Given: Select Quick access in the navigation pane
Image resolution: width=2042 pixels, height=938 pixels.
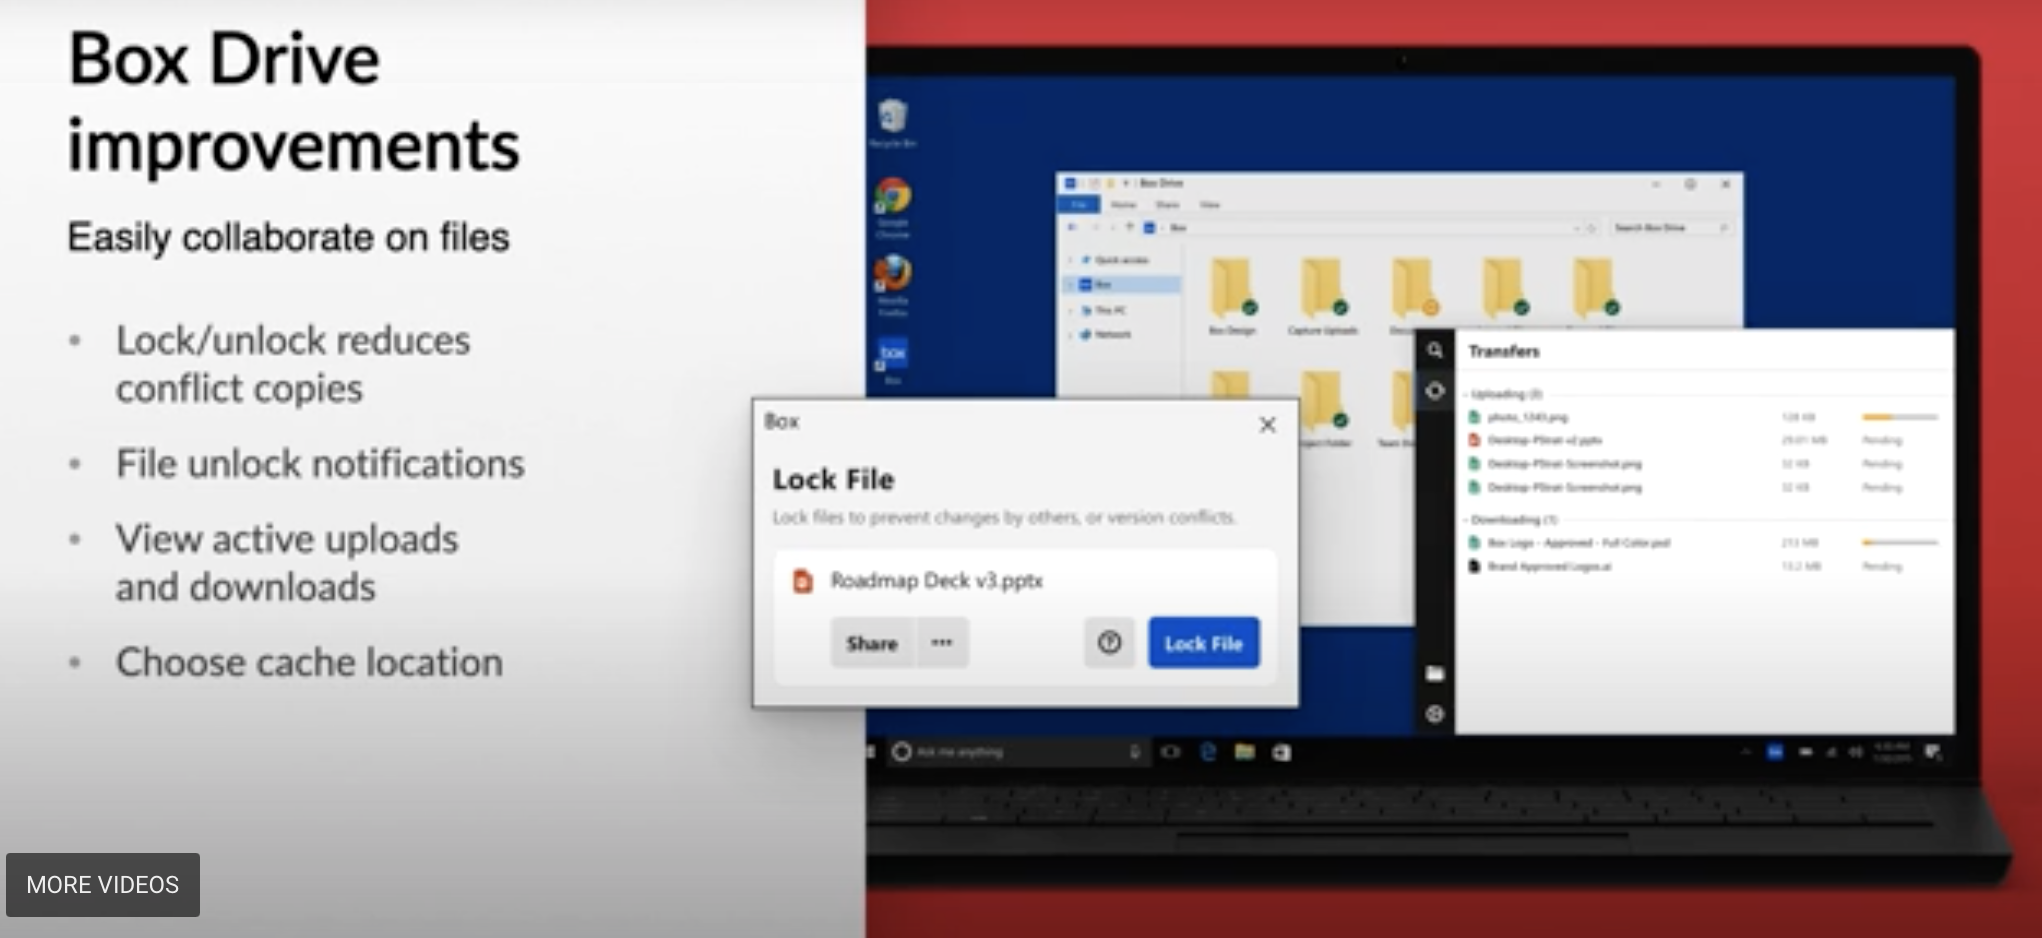Looking at the screenshot, I should pos(1122,260).
